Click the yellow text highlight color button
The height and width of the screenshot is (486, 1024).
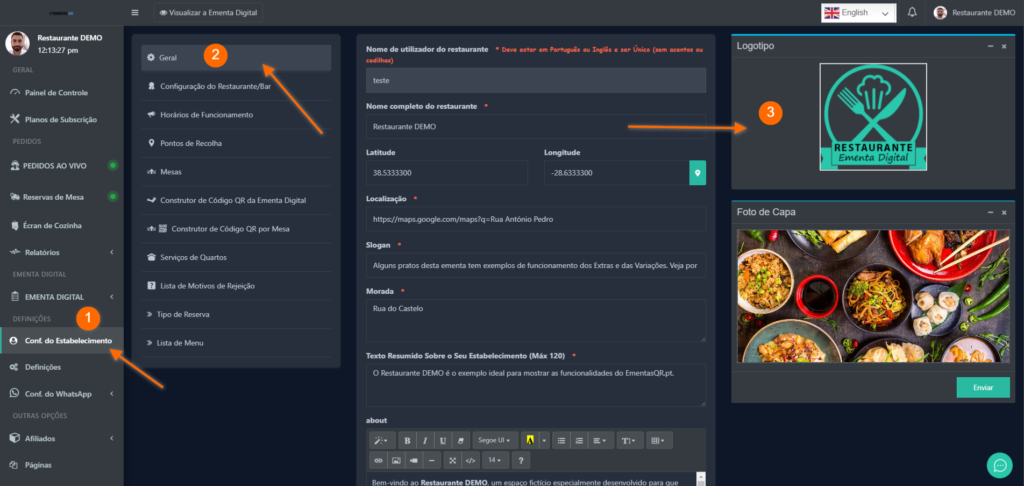(x=529, y=440)
